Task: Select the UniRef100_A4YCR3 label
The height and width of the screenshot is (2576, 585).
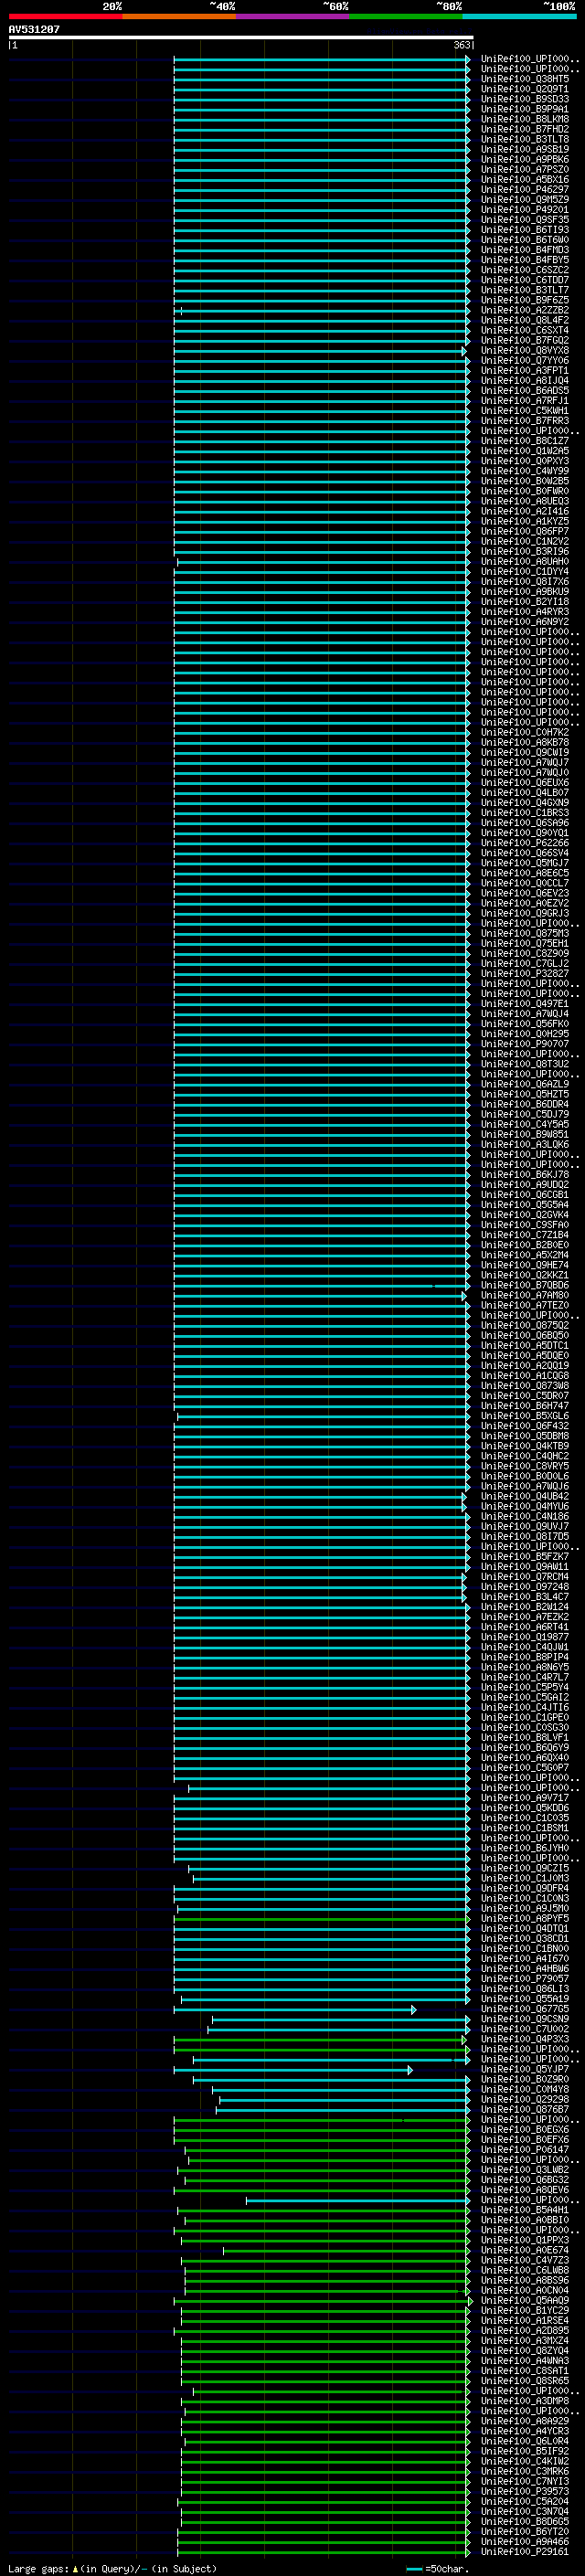Action: click(x=525, y=2431)
